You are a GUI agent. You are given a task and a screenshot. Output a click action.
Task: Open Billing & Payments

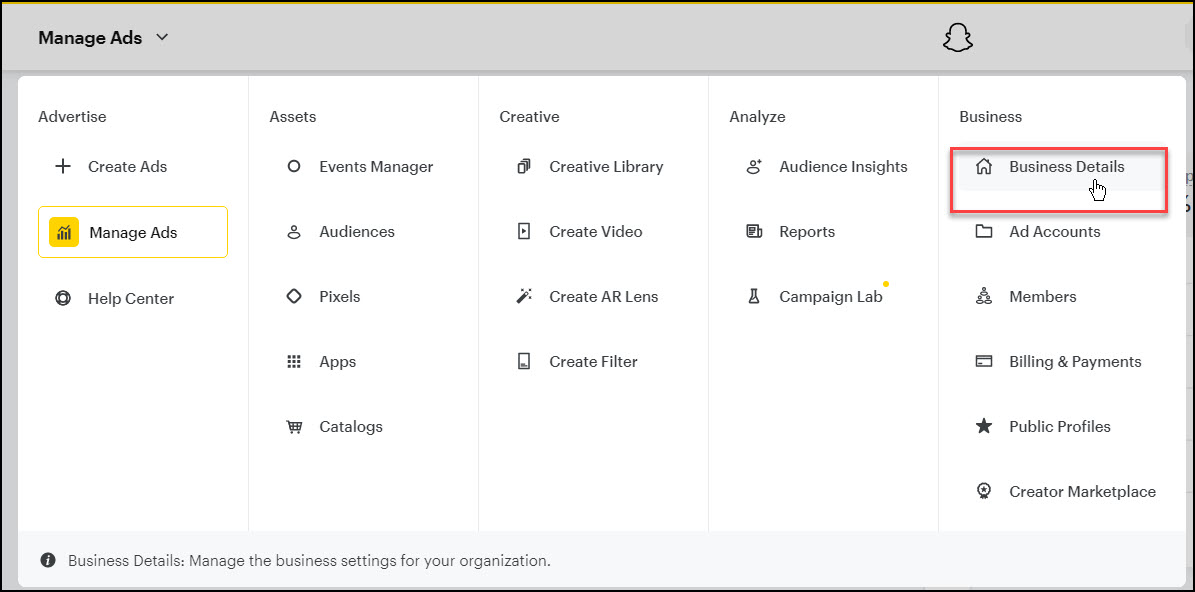(1075, 362)
